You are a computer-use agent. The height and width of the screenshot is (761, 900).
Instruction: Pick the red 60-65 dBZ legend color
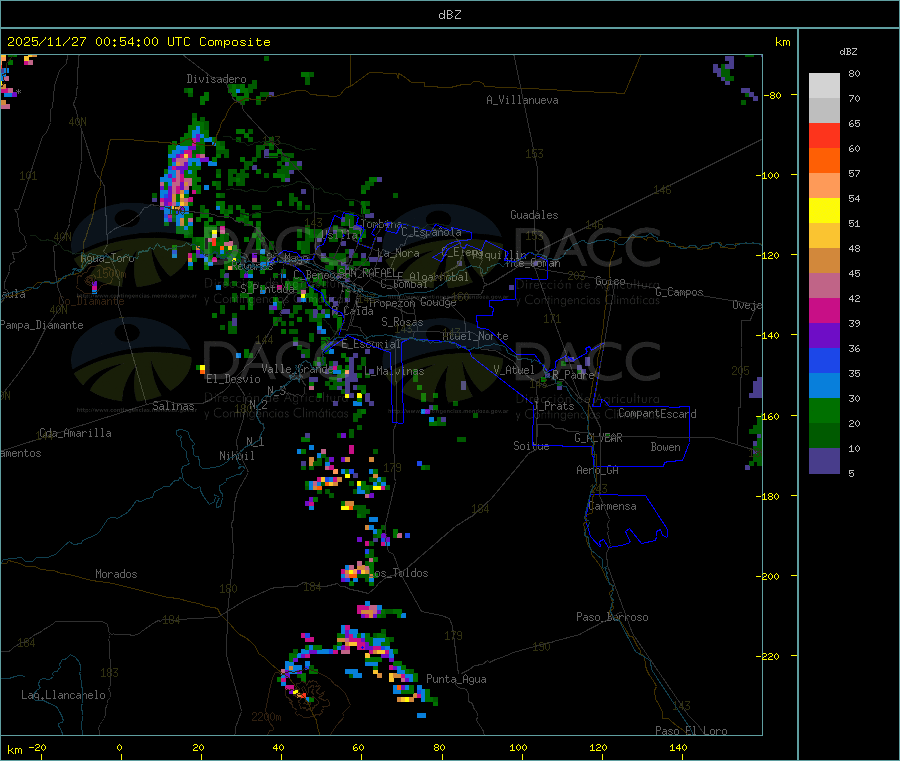click(x=824, y=135)
